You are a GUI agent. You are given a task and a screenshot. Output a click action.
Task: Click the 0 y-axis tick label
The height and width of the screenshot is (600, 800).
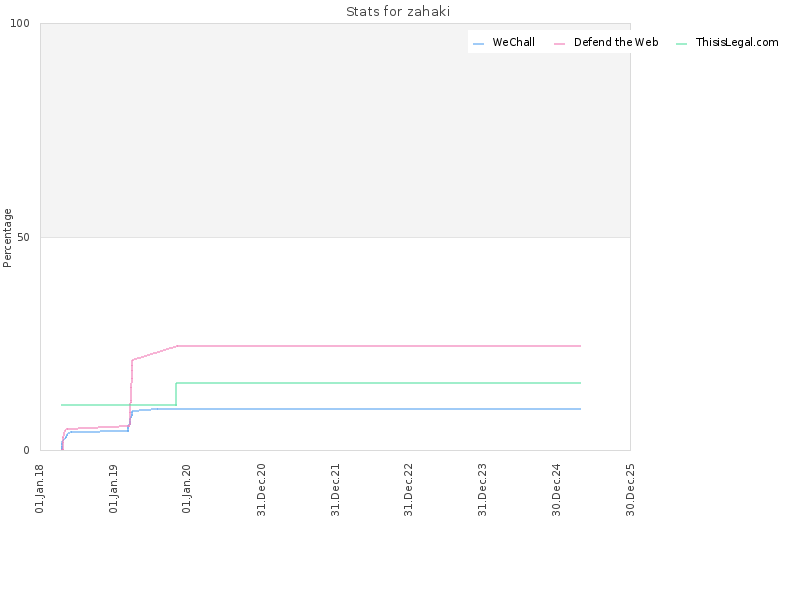click(x=27, y=451)
